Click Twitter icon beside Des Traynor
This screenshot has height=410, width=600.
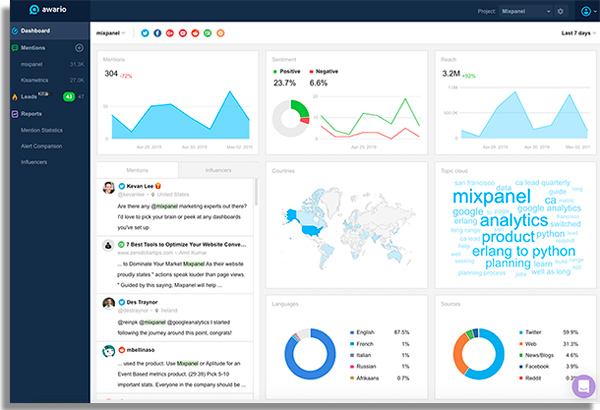122,302
